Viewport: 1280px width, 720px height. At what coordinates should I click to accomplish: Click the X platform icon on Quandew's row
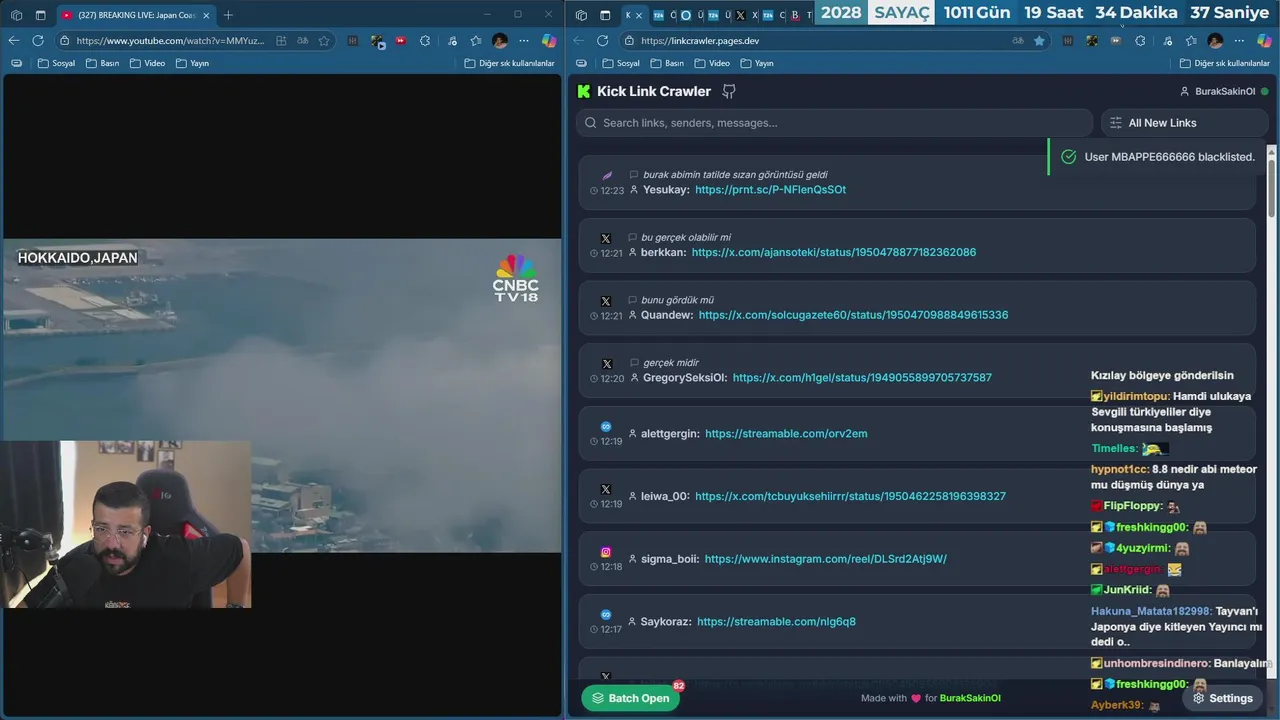(606, 301)
